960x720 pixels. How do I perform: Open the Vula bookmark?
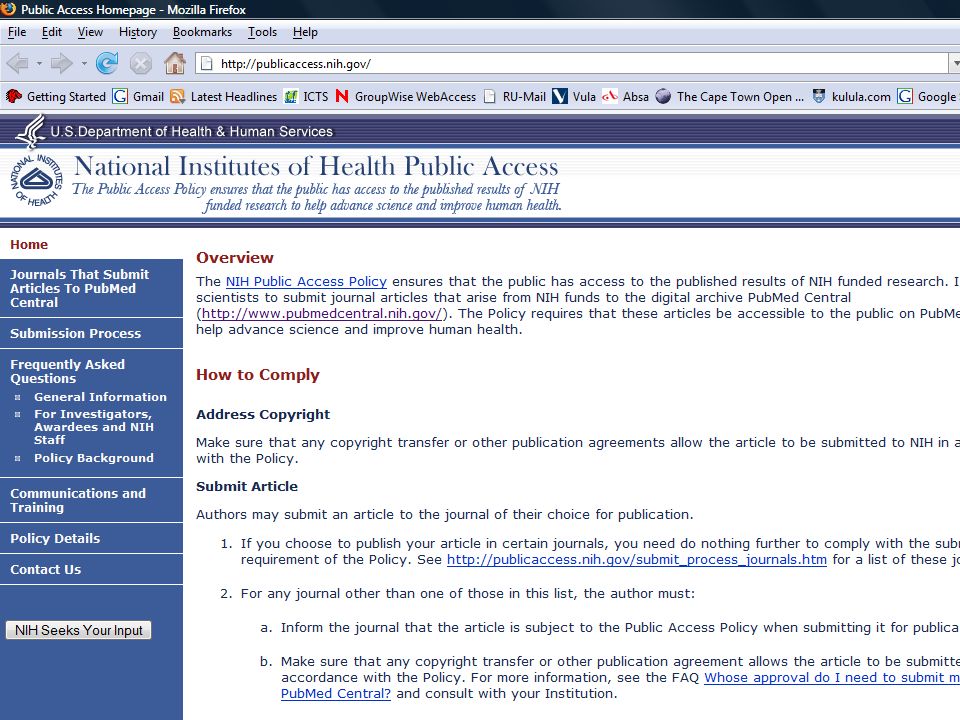point(574,97)
